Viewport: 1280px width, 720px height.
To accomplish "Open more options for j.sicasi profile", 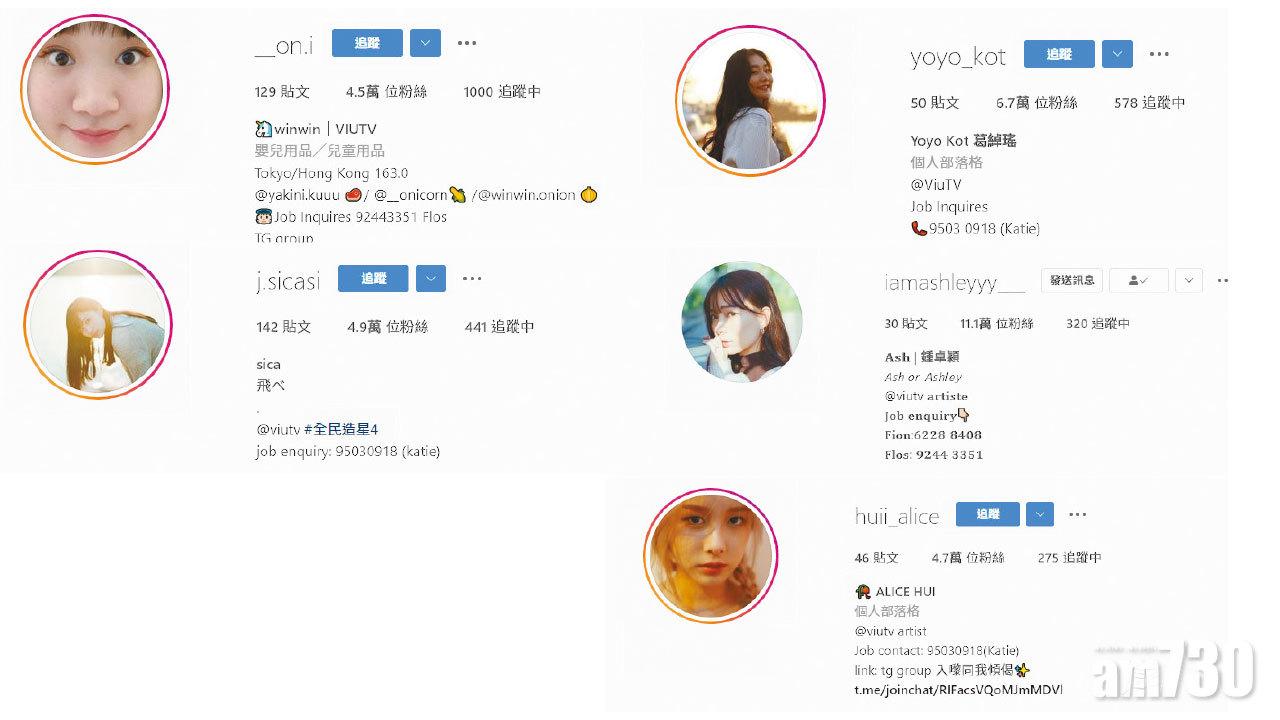I will point(472,279).
